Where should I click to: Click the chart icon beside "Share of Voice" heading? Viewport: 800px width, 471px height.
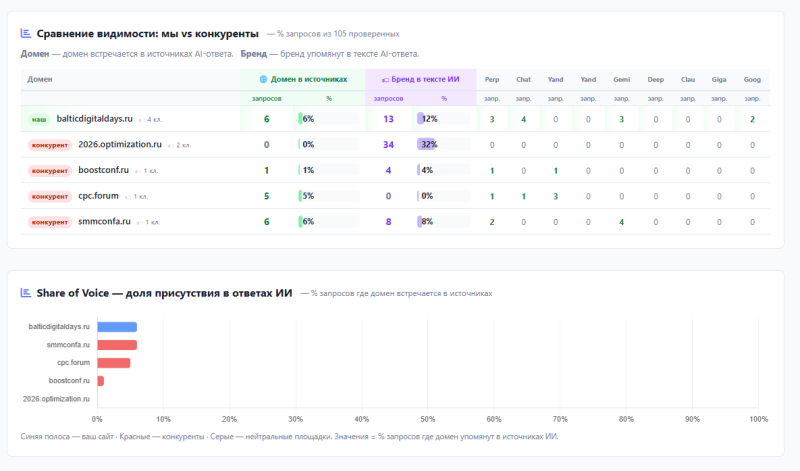[x=26, y=293]
